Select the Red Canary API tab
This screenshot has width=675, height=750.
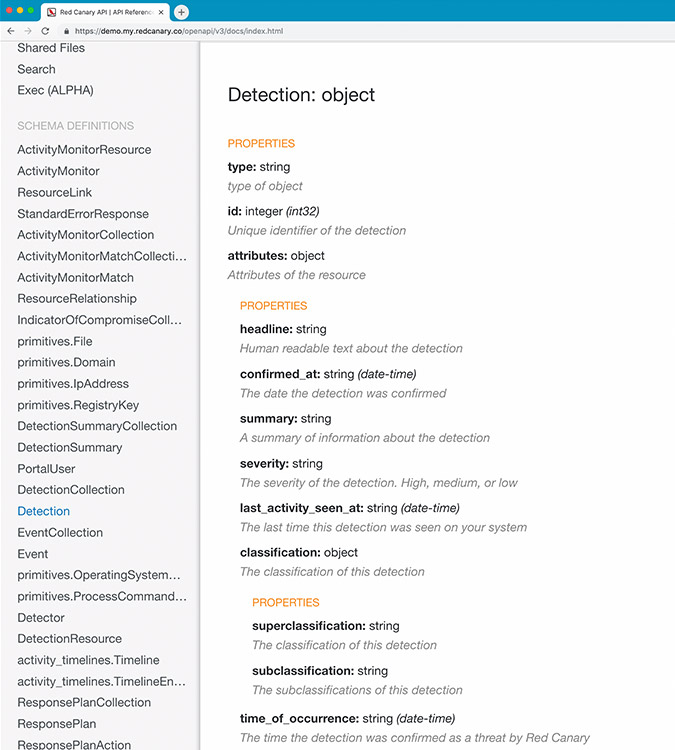[105, 12]
